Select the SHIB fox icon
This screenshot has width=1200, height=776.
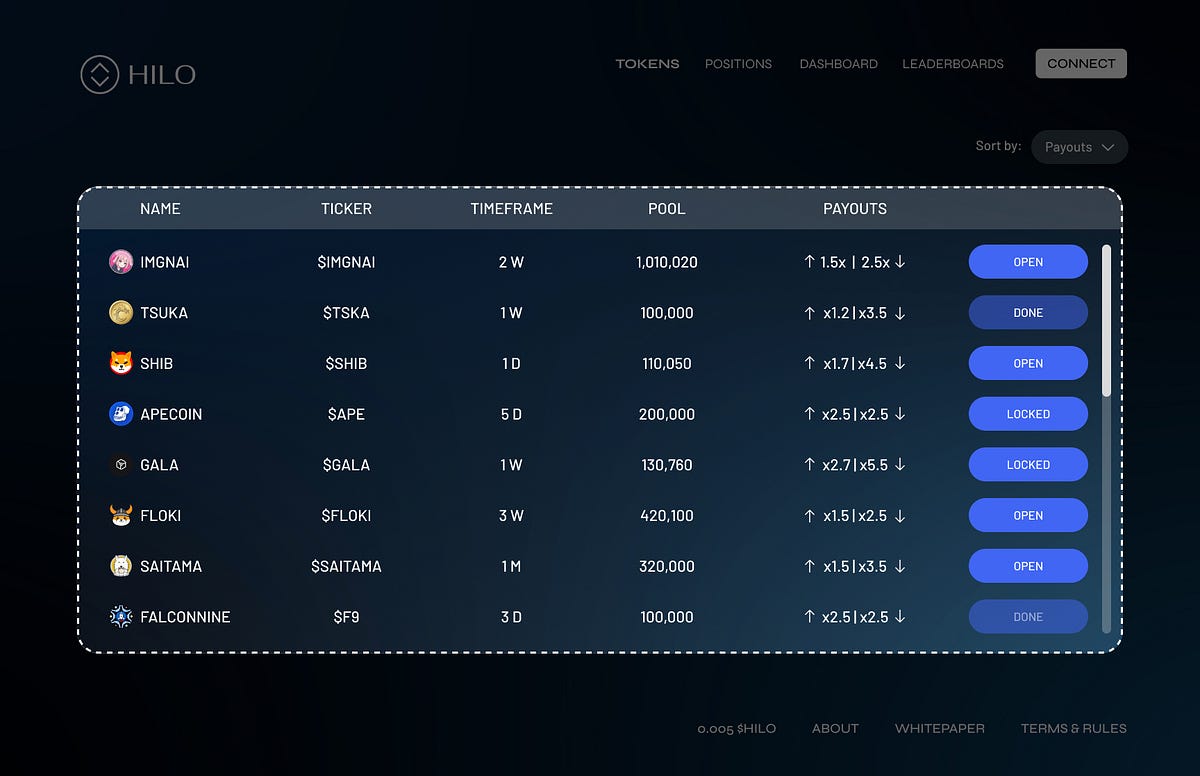click(x=120, y=363)
